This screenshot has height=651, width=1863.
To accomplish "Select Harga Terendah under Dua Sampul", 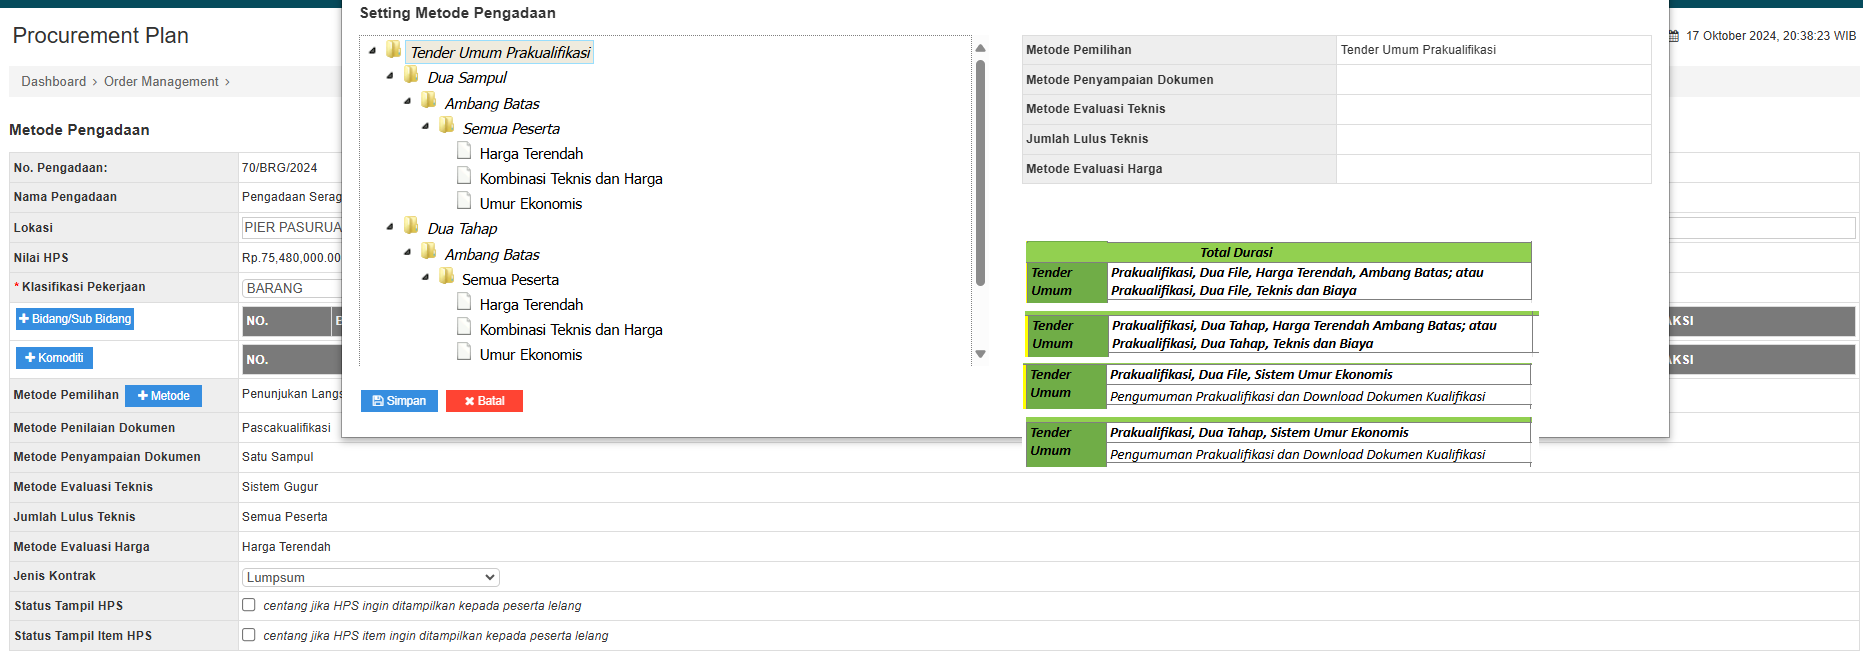I will (x=531, y=153).
